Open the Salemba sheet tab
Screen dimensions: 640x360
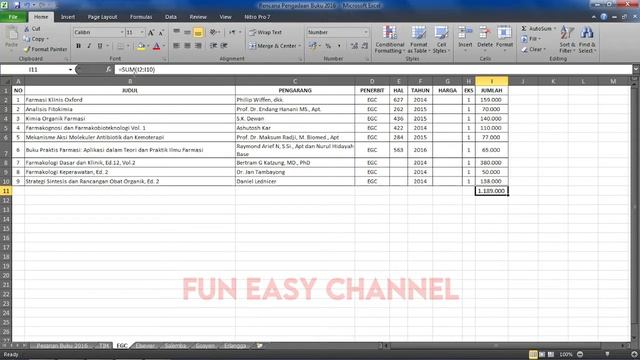[x=176, y=346]
